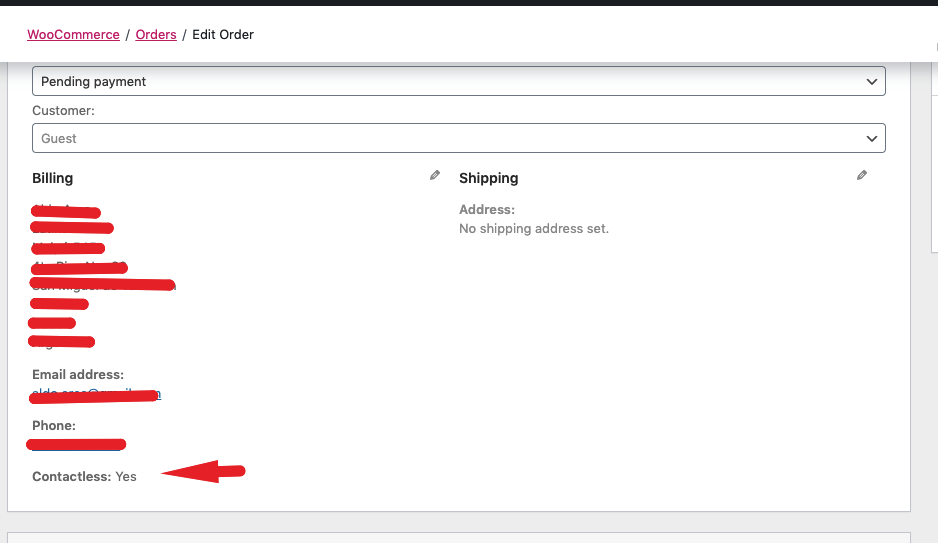
Task: Open the WooCommerce breadcrumb link
Action: 74,35
